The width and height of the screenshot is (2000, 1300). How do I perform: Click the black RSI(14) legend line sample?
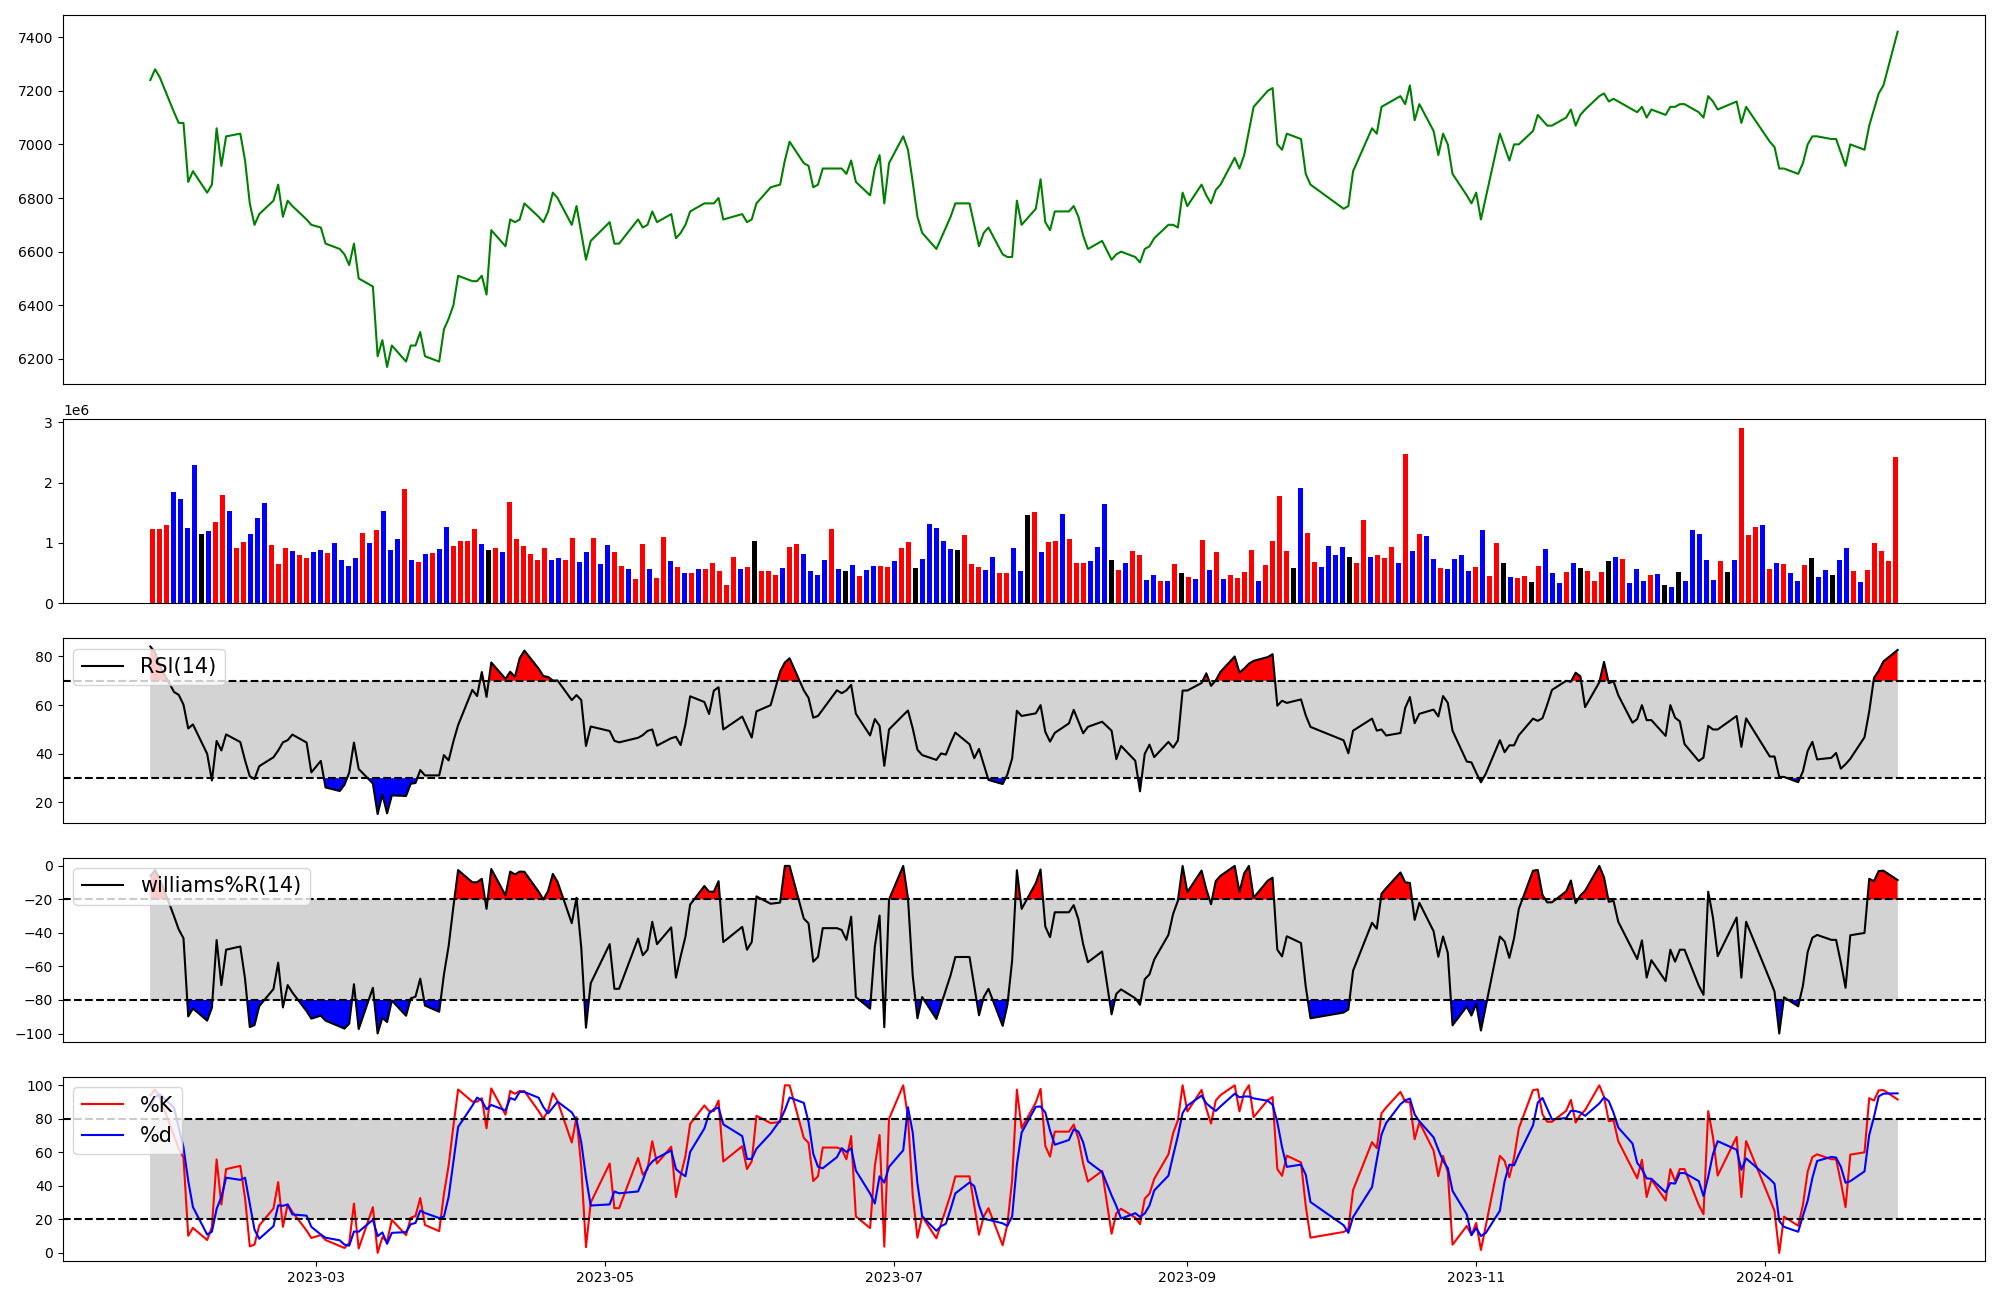coord(103,666)
